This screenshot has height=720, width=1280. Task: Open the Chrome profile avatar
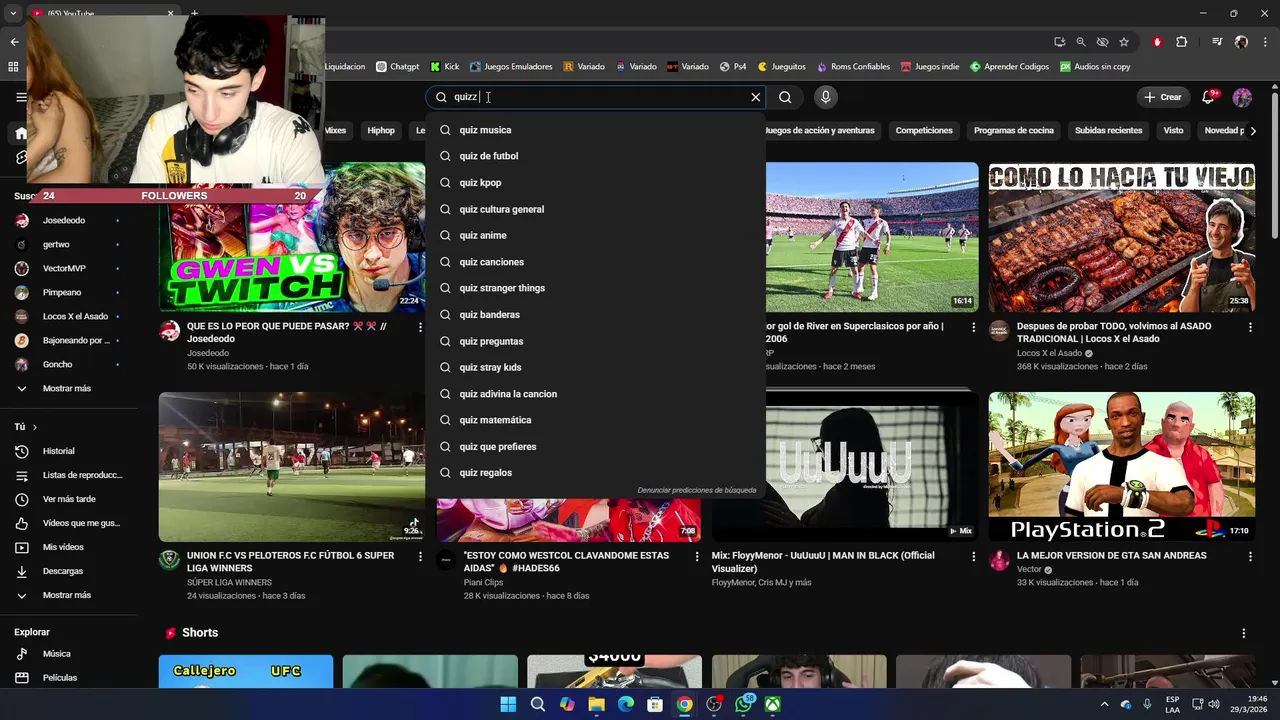coord(1241,42)
